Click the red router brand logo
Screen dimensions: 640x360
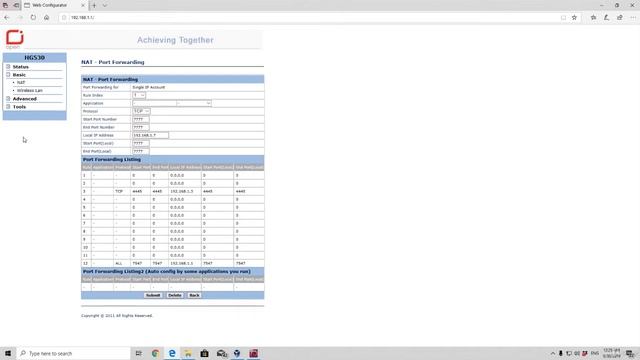tap(15, 38)
